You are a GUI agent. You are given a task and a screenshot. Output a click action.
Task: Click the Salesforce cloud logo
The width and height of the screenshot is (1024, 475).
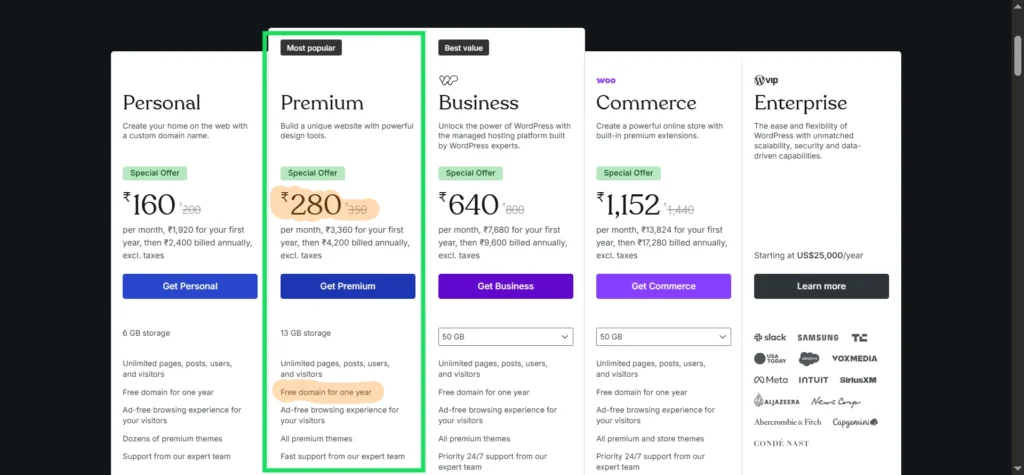810,358
